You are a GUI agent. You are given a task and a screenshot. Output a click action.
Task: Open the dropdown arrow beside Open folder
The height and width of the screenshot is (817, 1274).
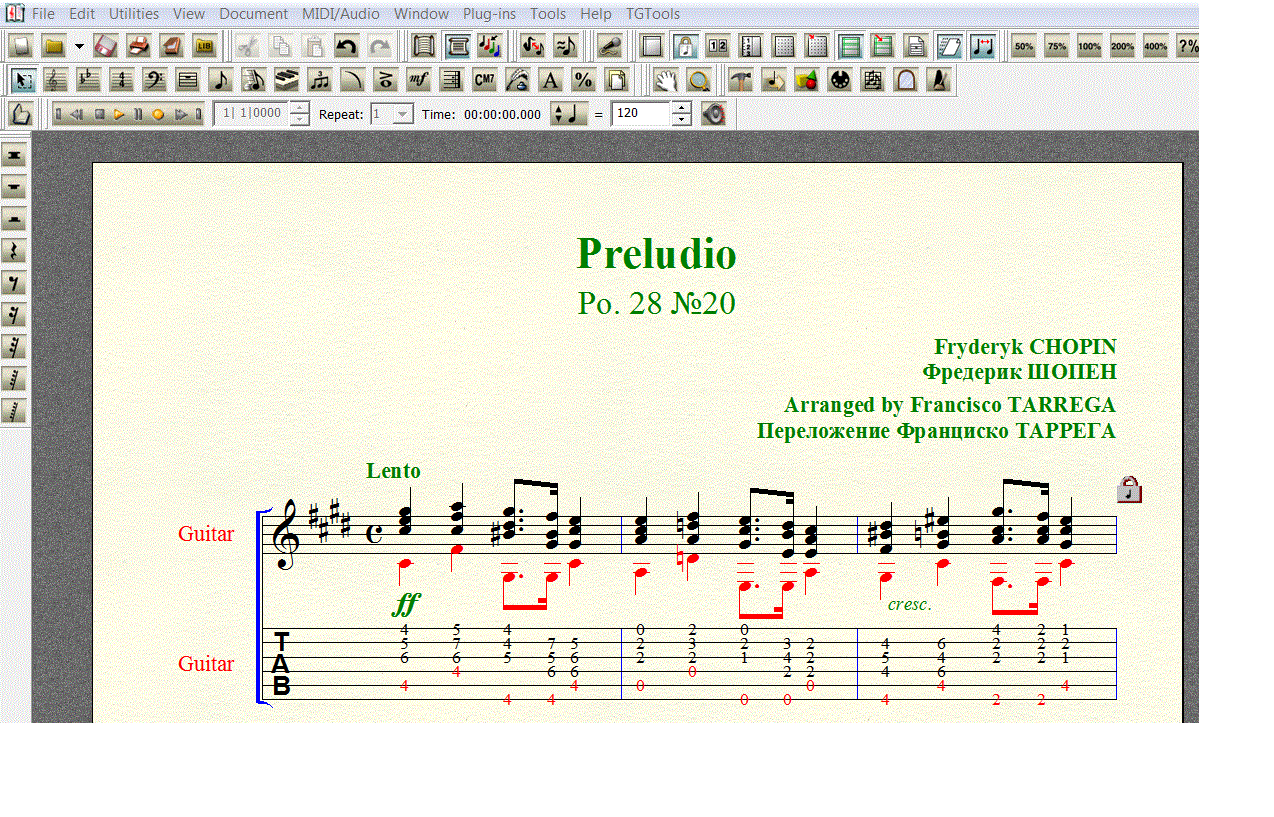pos(79,46)
